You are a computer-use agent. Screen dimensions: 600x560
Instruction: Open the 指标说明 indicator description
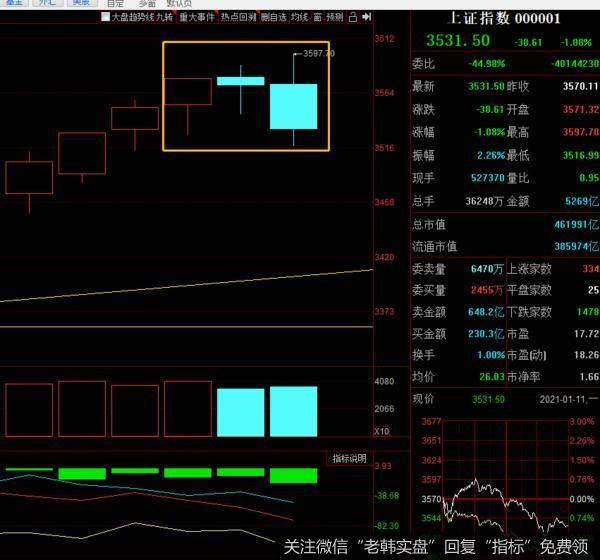coord(349,458)
